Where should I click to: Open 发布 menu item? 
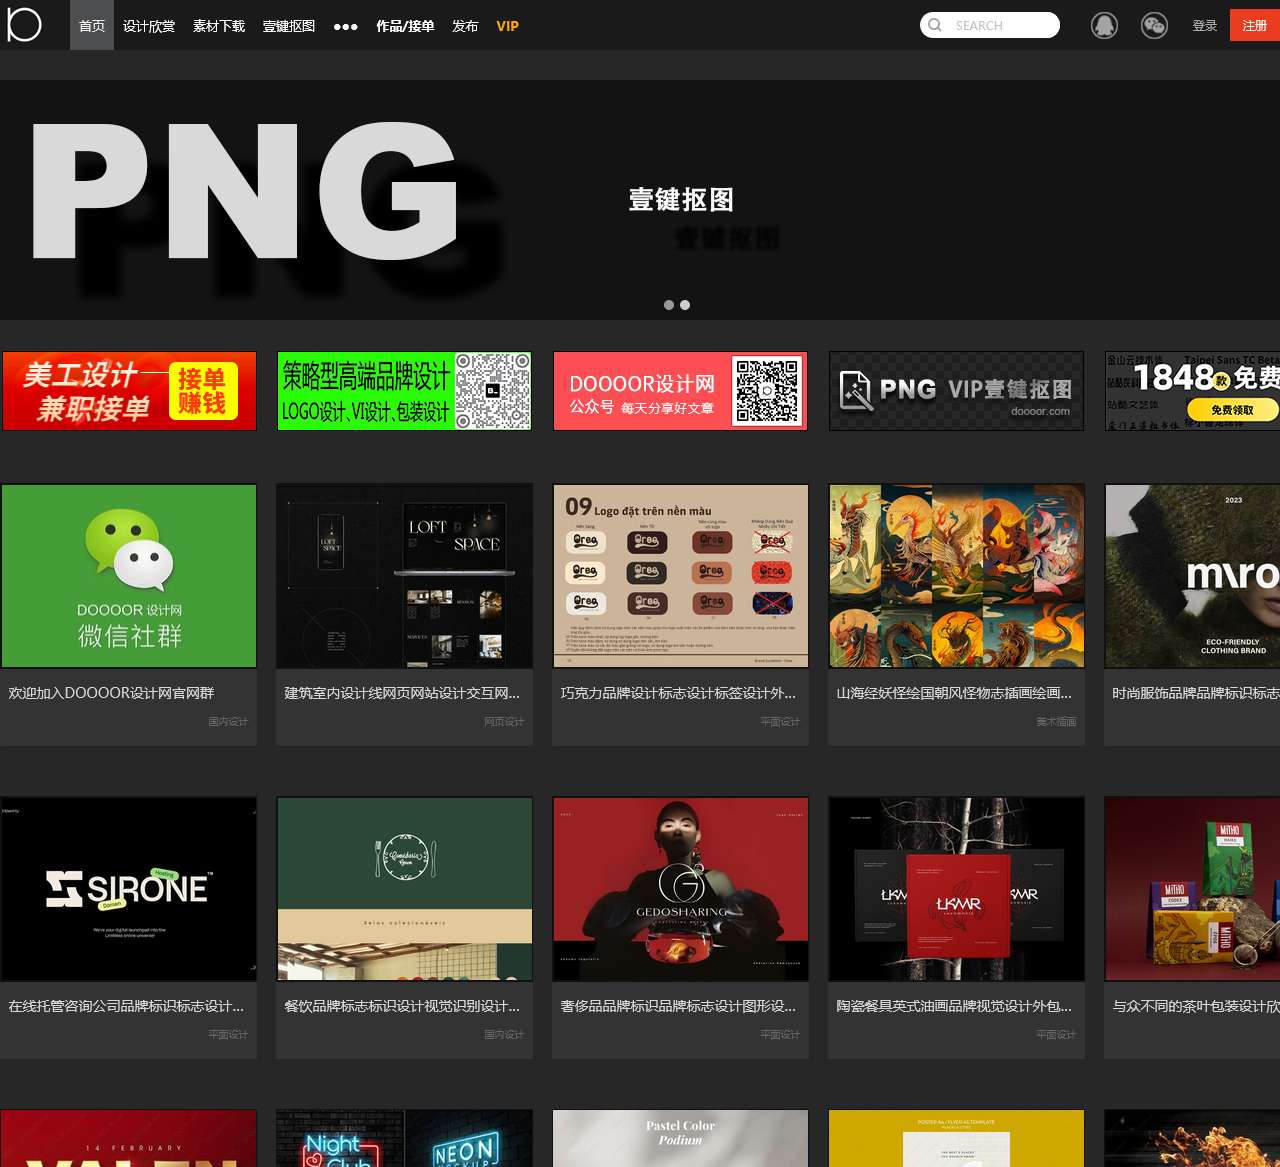click(465, 26)
